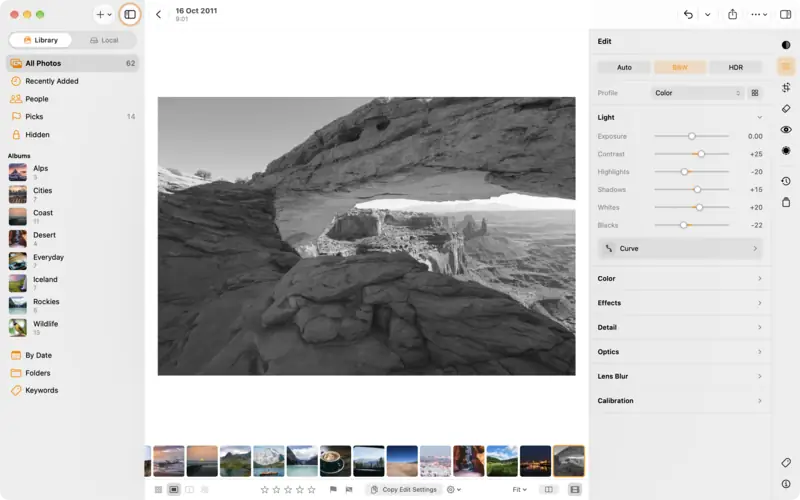This screenshot has width=800, height=500.
Task: Click the share icon in top toolbar
Action: 732,14
